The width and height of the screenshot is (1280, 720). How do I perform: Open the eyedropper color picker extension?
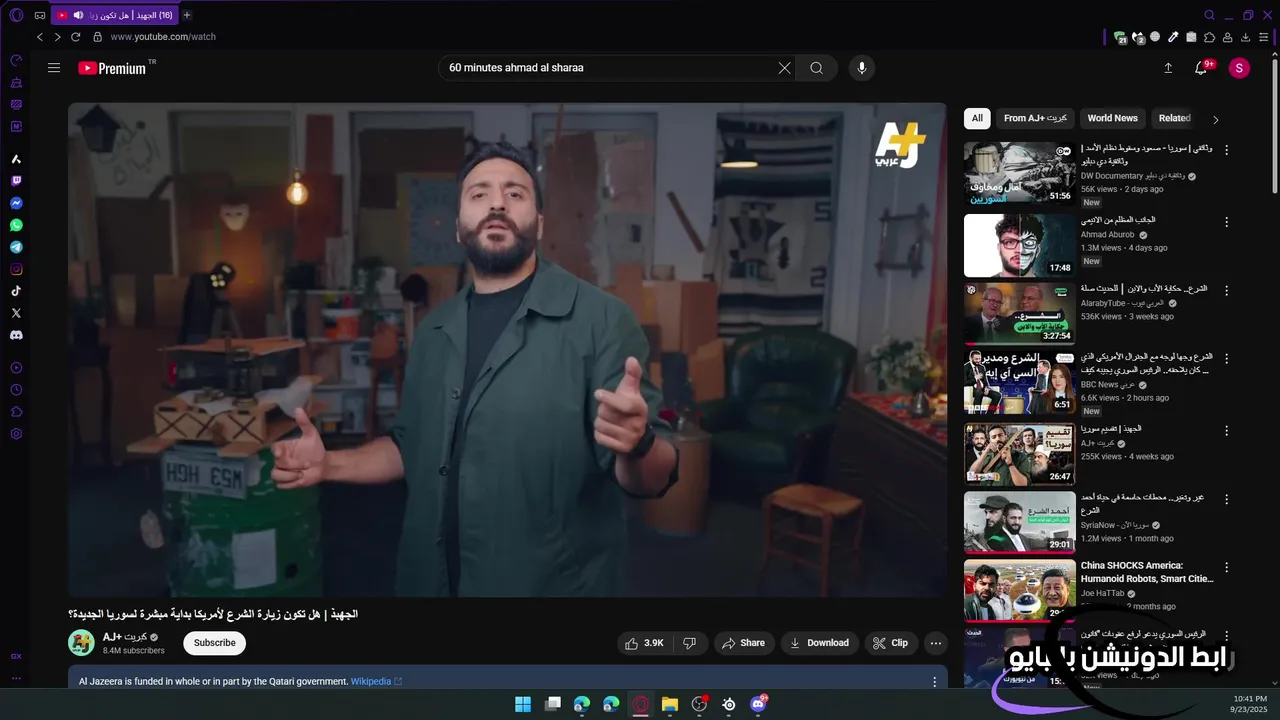pos(1173,37)
